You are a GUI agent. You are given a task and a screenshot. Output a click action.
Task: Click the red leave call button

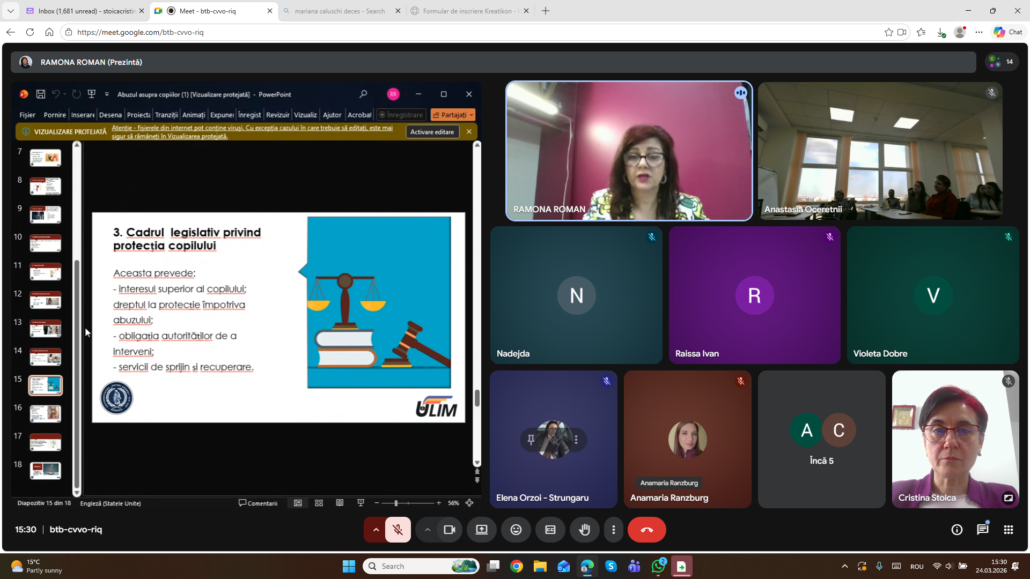point(646,530)
